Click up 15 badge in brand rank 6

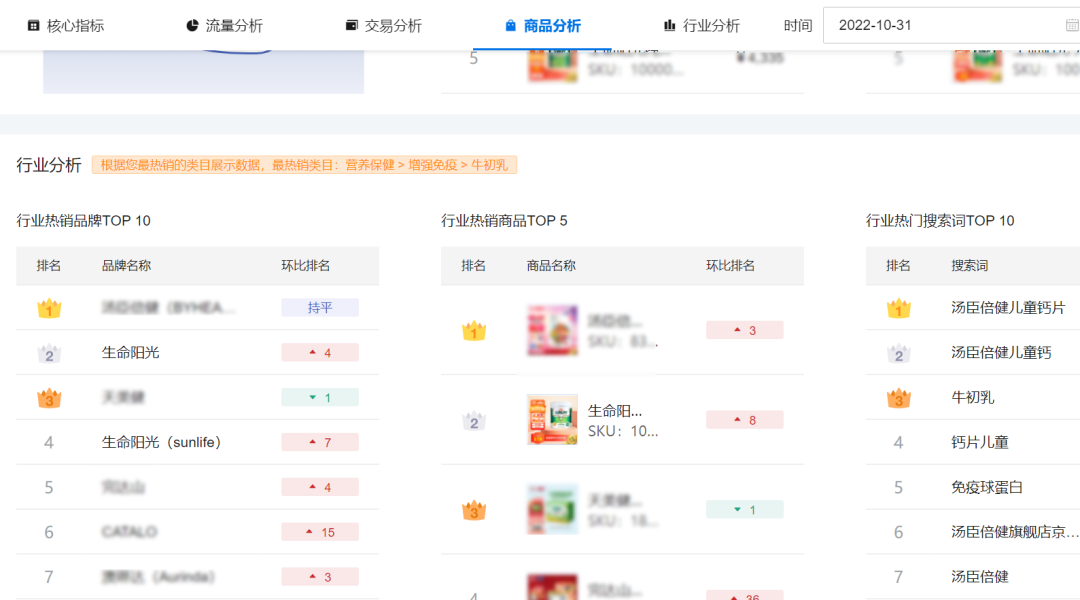point(320,532)
